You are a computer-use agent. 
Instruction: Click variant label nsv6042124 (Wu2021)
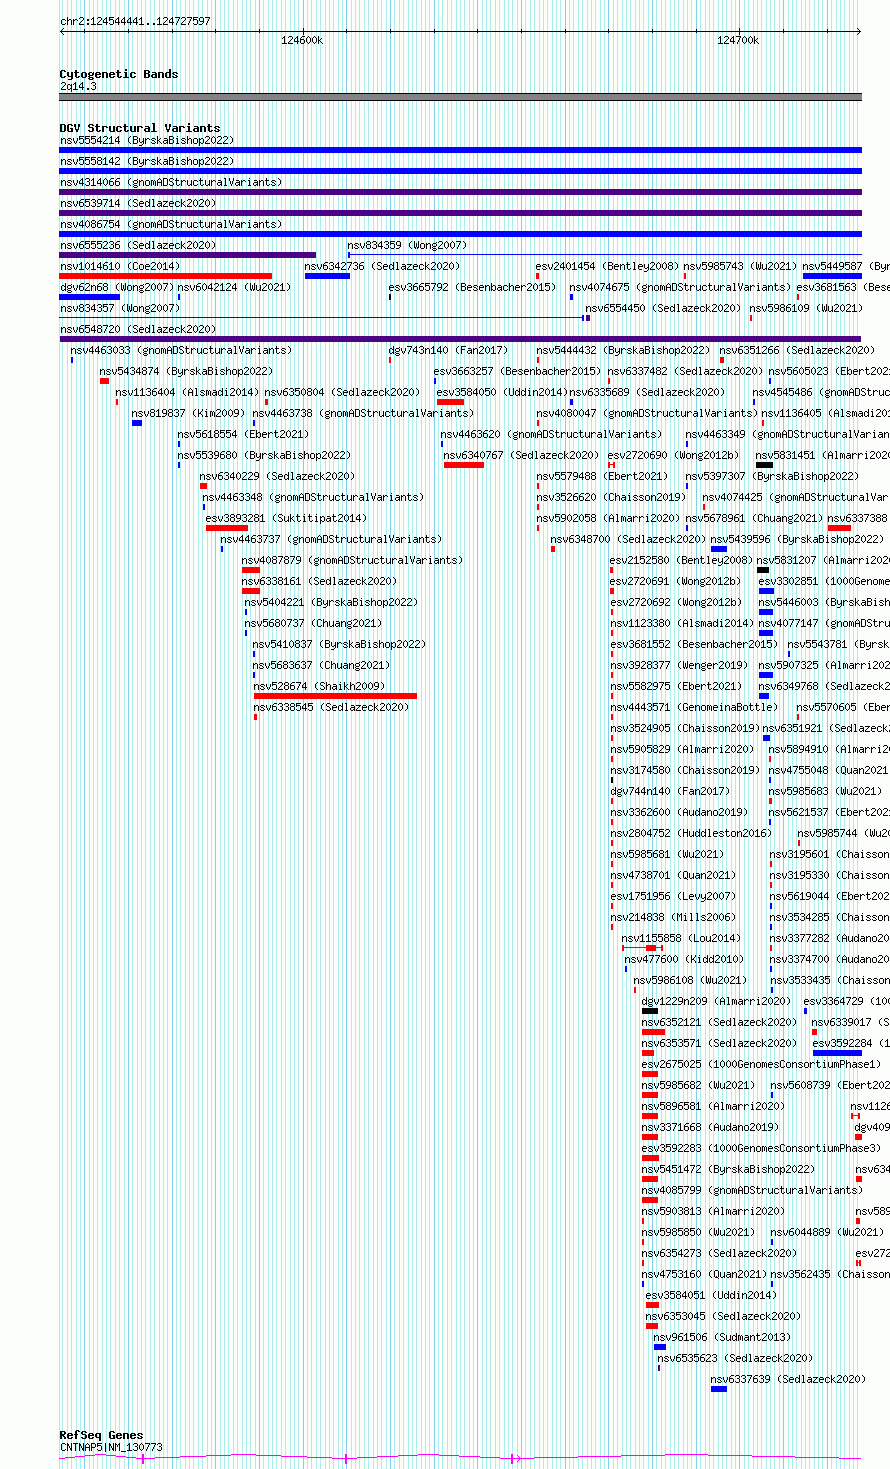(234, 288)
